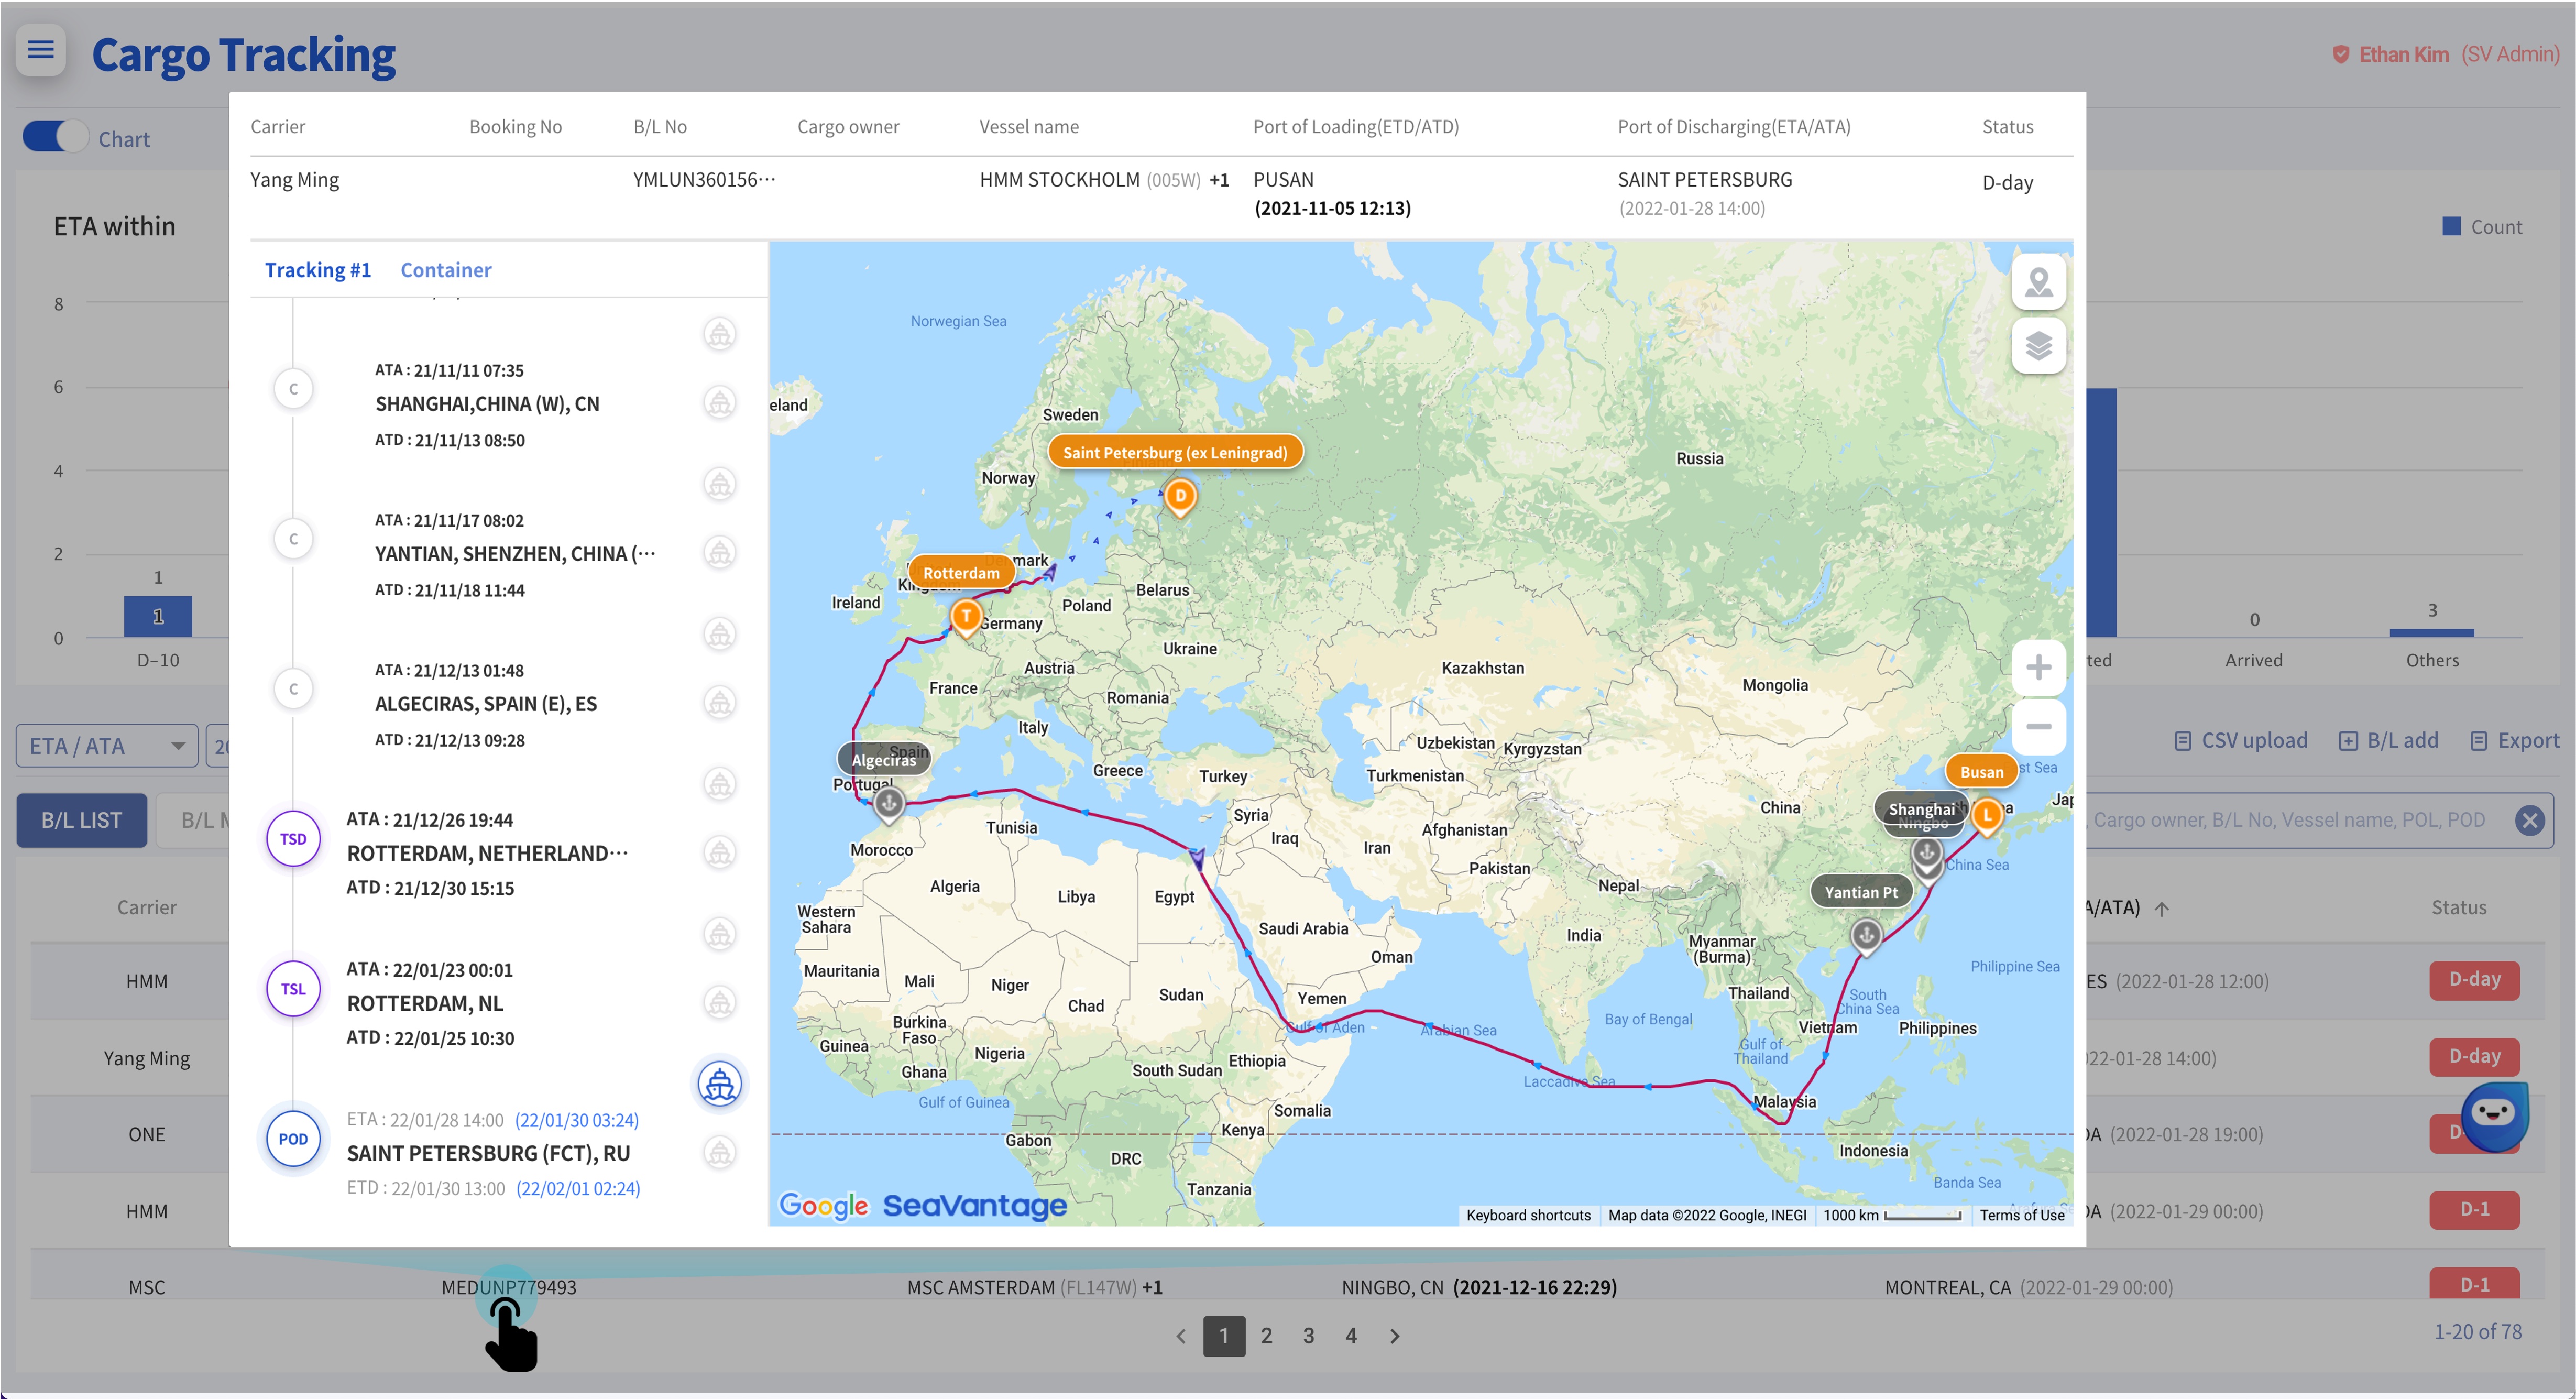Go to next page arrow
Screen dimensions: 2576x1400
(x=1395, y=1336)
